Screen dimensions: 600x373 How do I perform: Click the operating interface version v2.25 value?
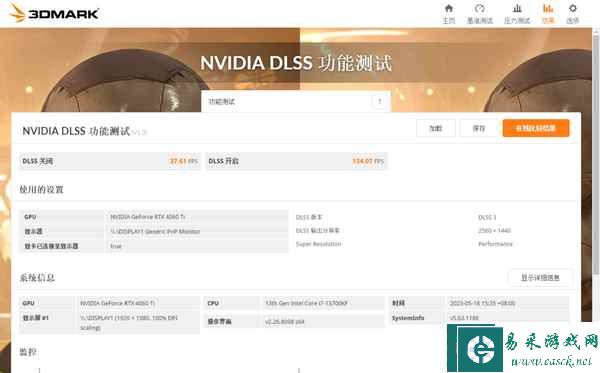[285, 322]
